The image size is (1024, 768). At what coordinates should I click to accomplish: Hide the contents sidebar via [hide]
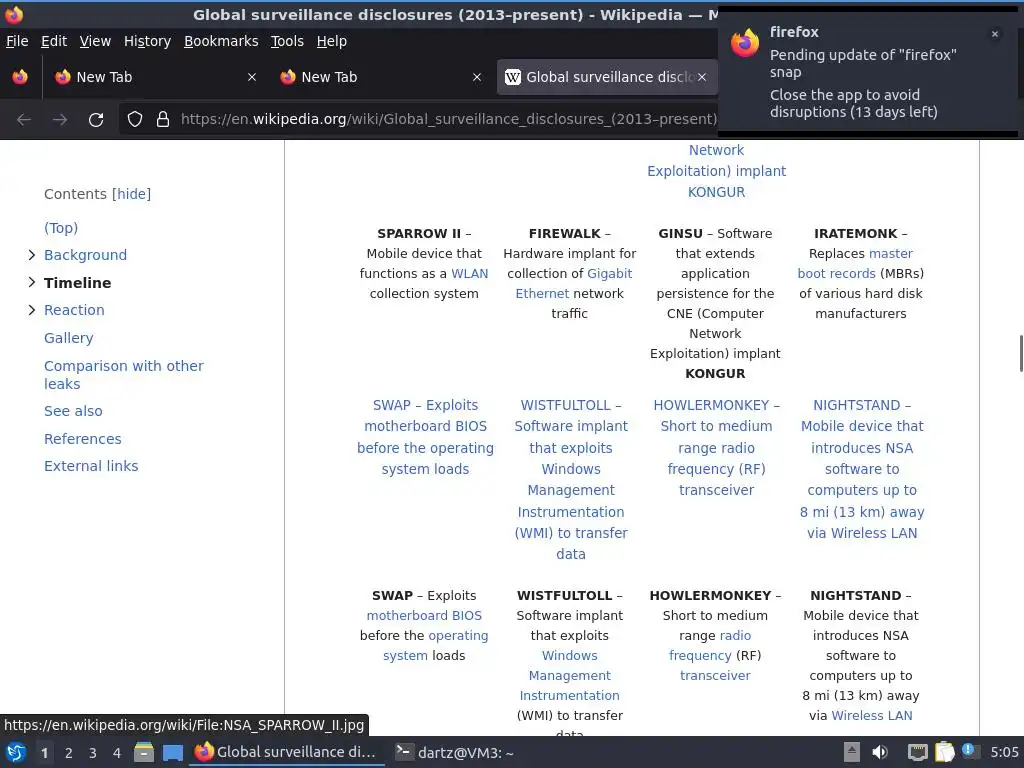click(131, 194)
